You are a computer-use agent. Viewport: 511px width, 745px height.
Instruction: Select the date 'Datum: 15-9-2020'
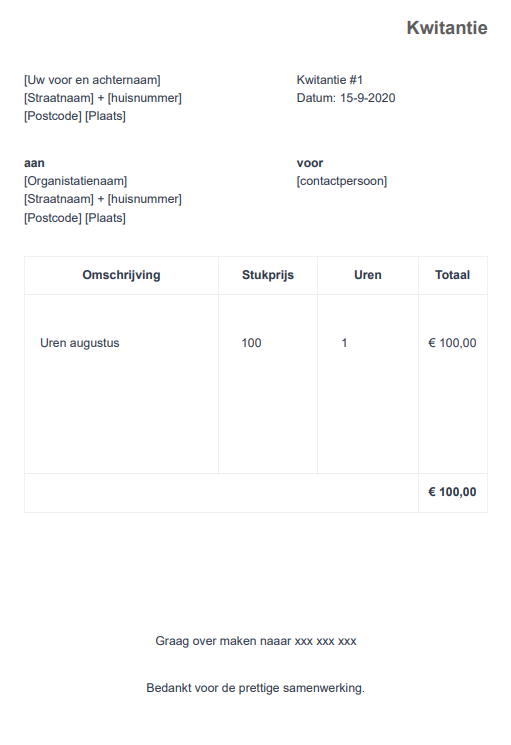[x=346, y=98]
